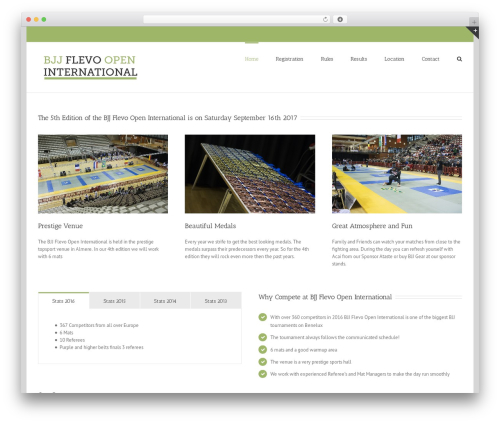500x423 pixels.
Task: Open the Registration menu item
Action: tap(289, 59)
